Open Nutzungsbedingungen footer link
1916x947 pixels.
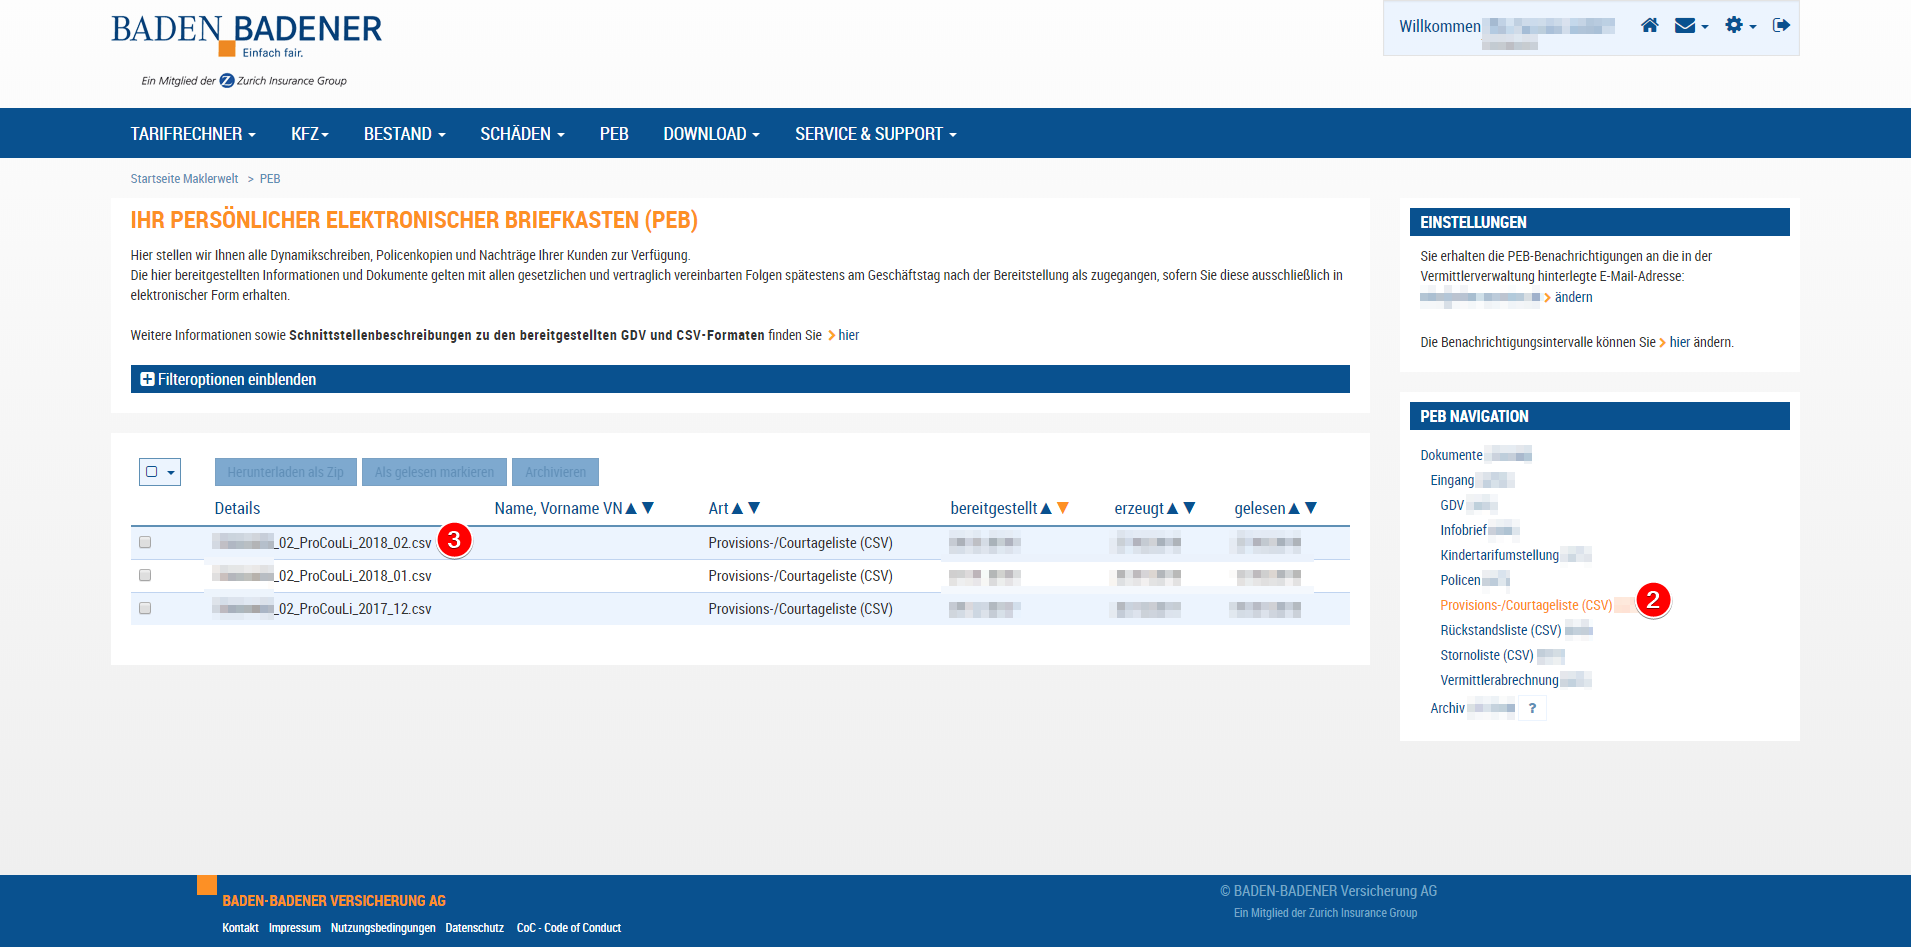point(383,928)
